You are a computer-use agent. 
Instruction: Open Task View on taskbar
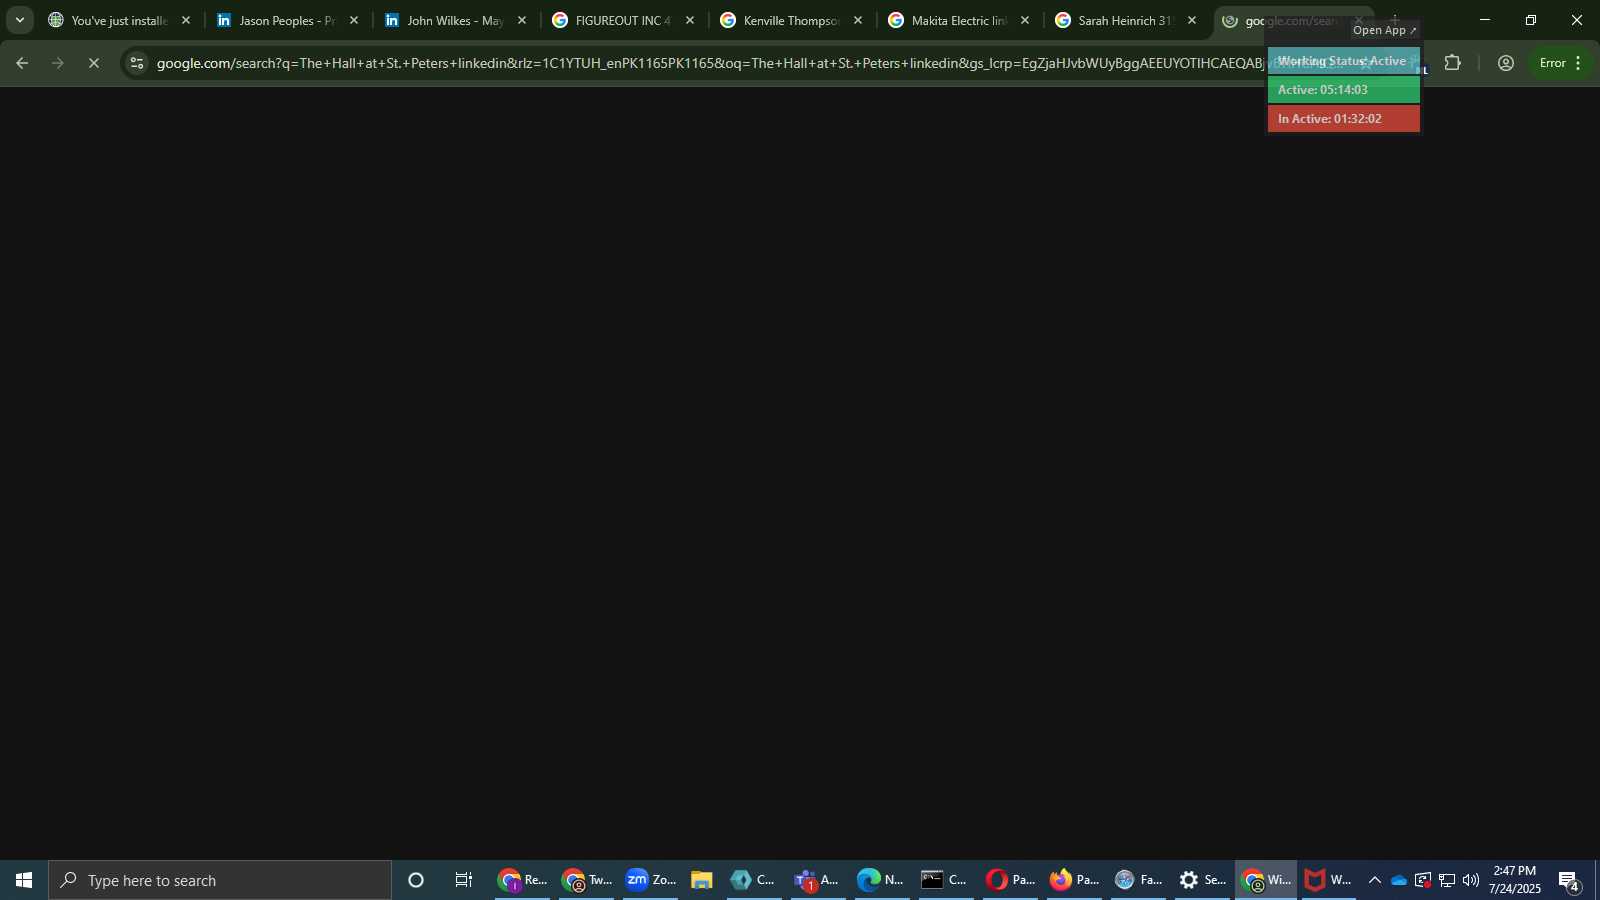coord(464,880)
